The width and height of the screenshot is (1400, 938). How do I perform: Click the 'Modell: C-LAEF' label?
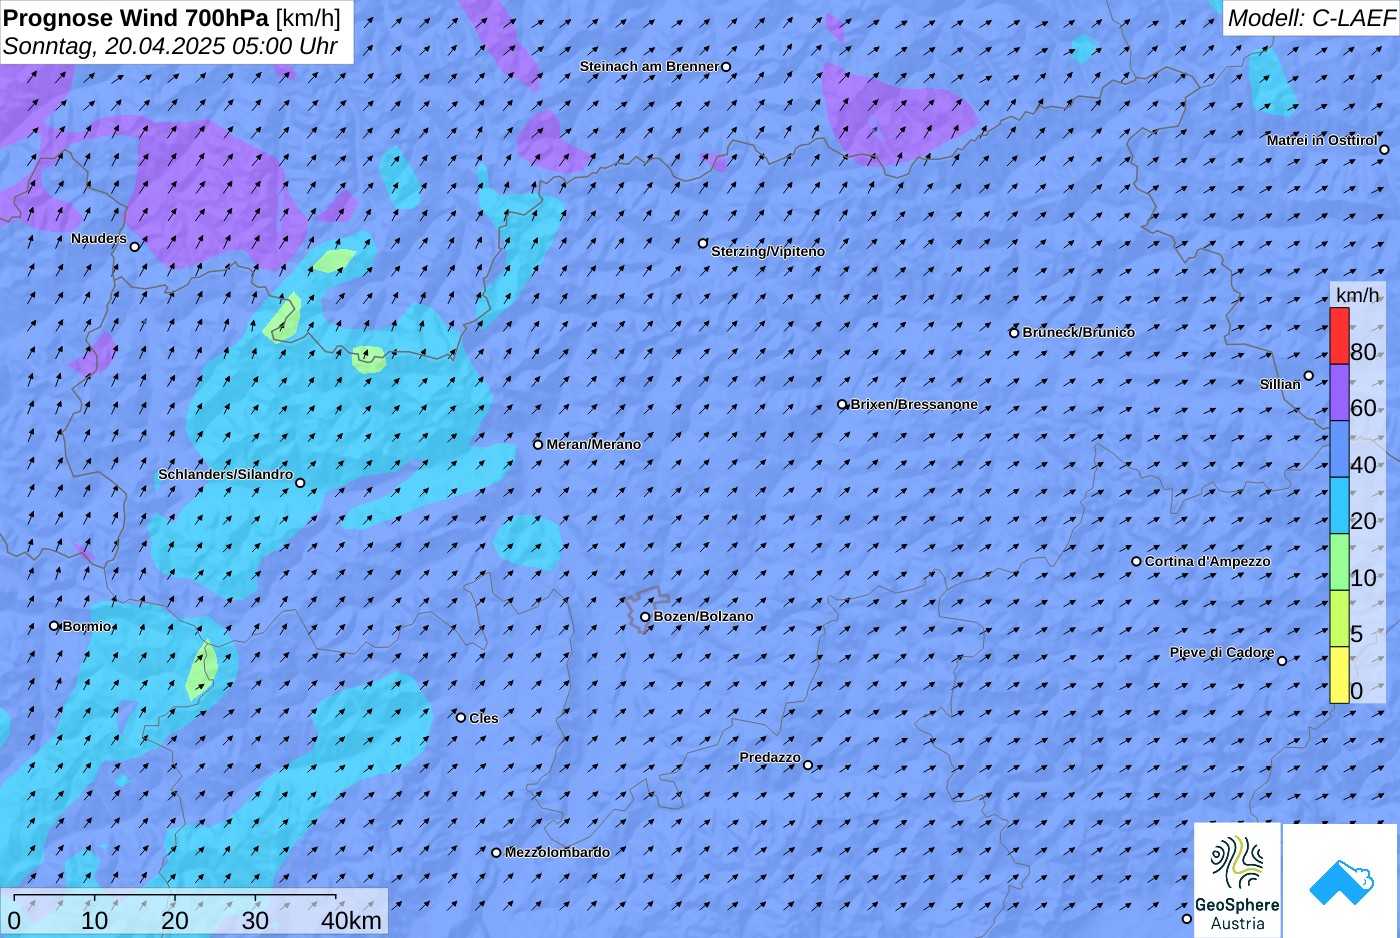point(1311,18)
